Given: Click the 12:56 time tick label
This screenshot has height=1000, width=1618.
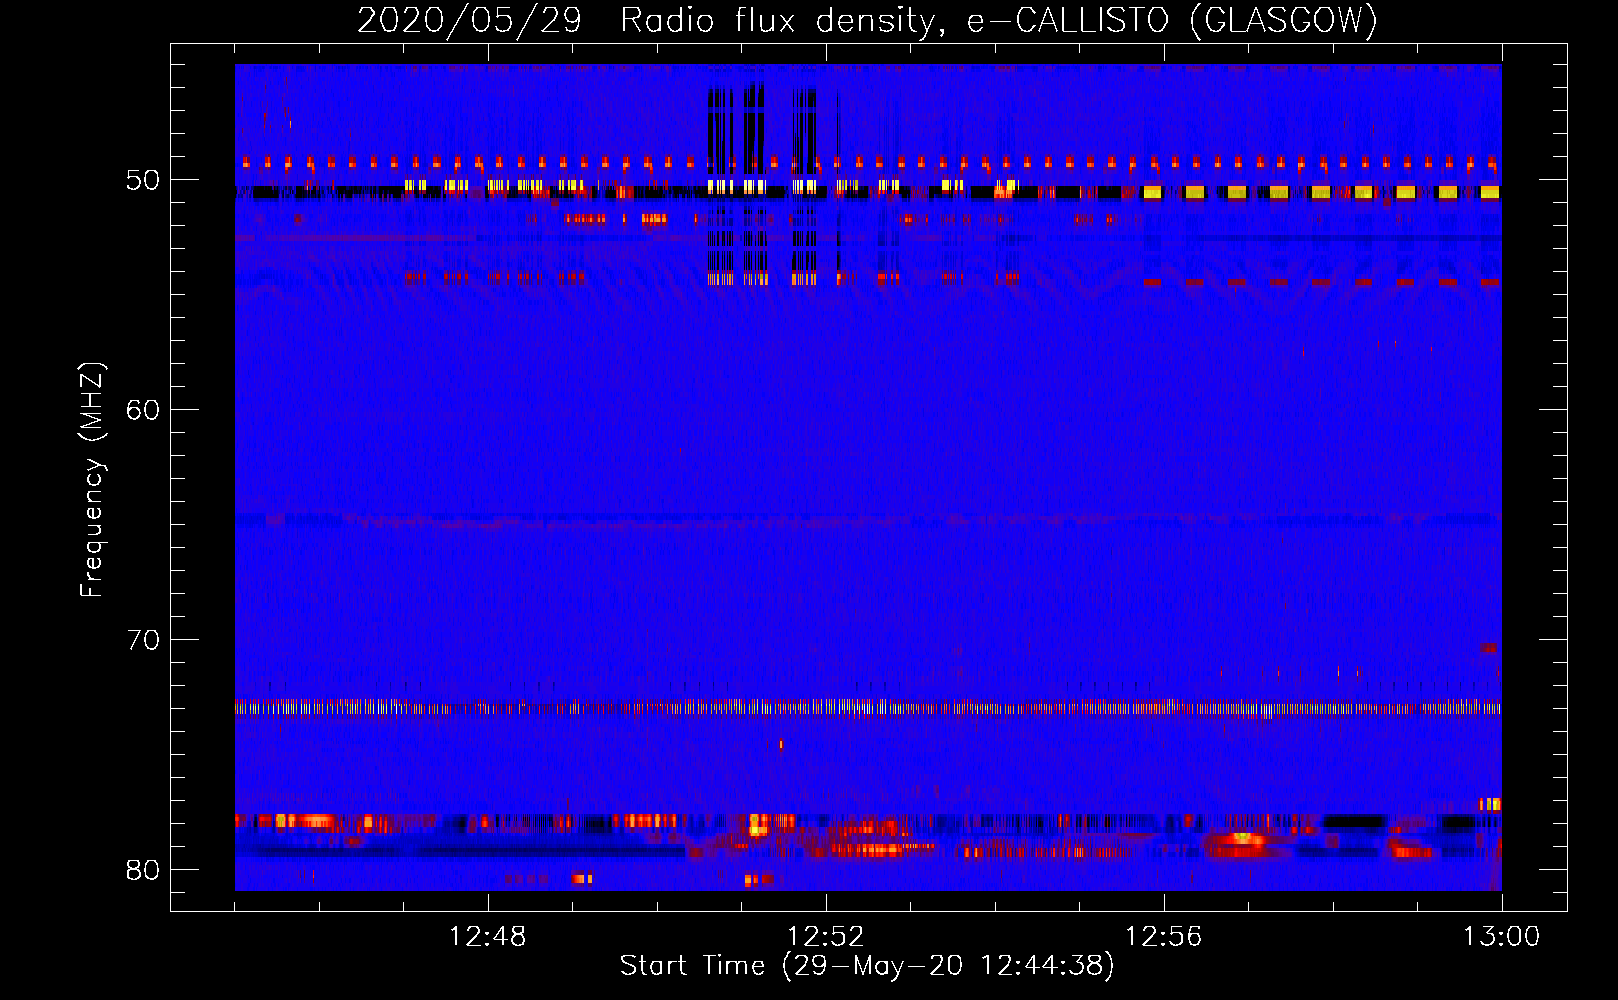Looking at the screenshot, I should coord(1164,937).
